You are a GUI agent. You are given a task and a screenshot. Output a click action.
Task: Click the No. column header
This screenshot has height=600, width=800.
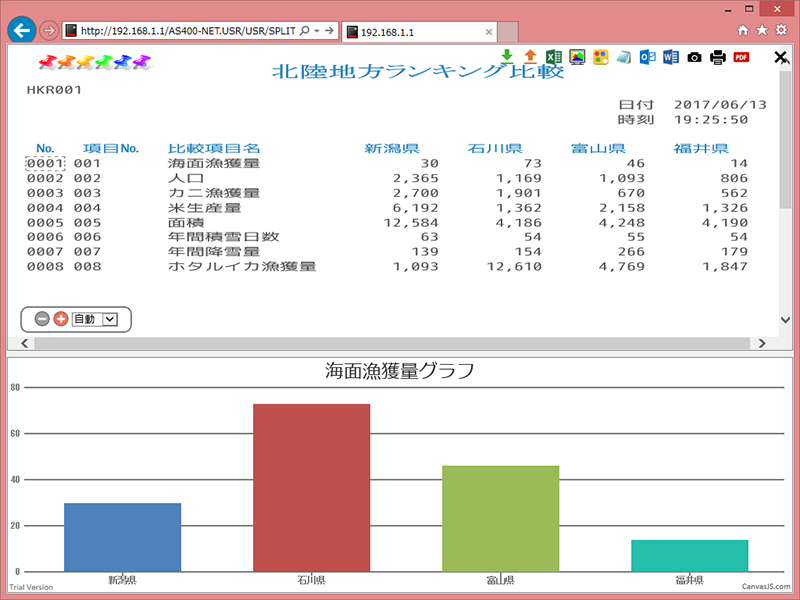pyautogui.click(x=45, y=148)
